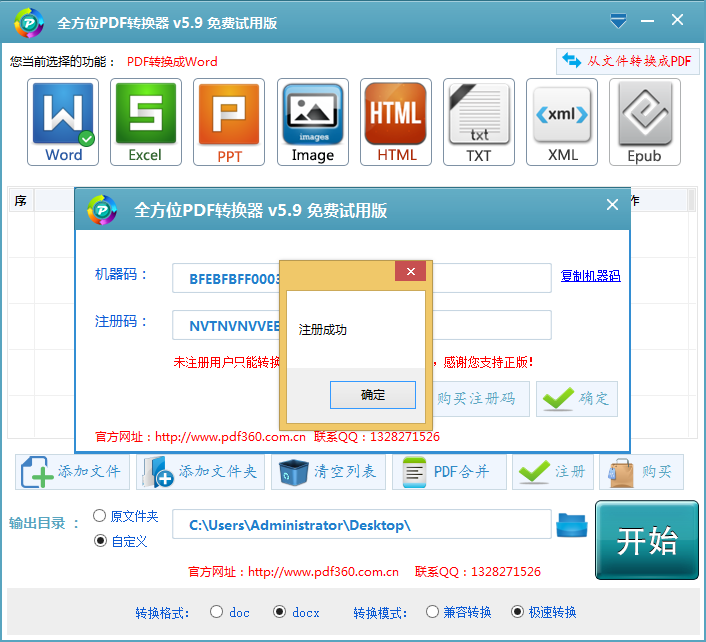Select the Excel conversion icon
This screenshot has height=642, width=706.
pos(146,122)
